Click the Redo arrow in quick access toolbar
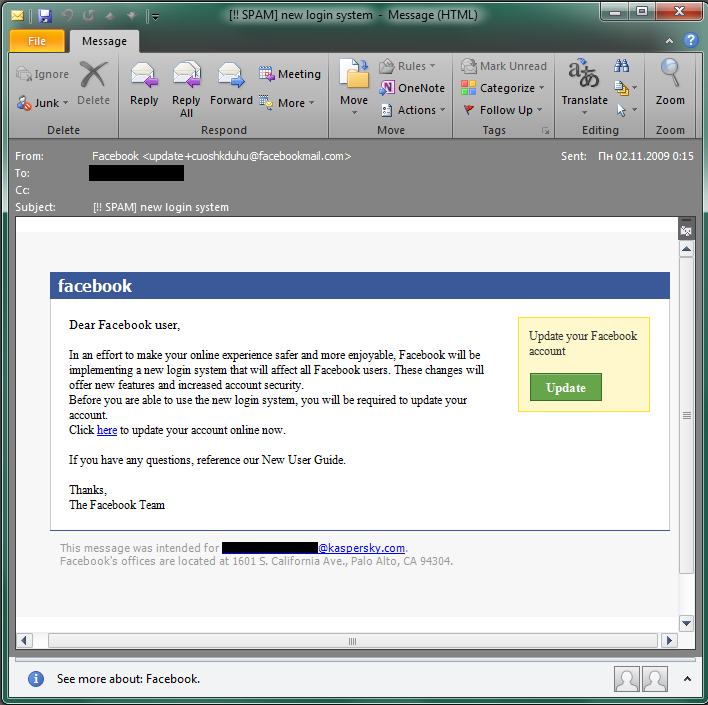 [88, 16]
